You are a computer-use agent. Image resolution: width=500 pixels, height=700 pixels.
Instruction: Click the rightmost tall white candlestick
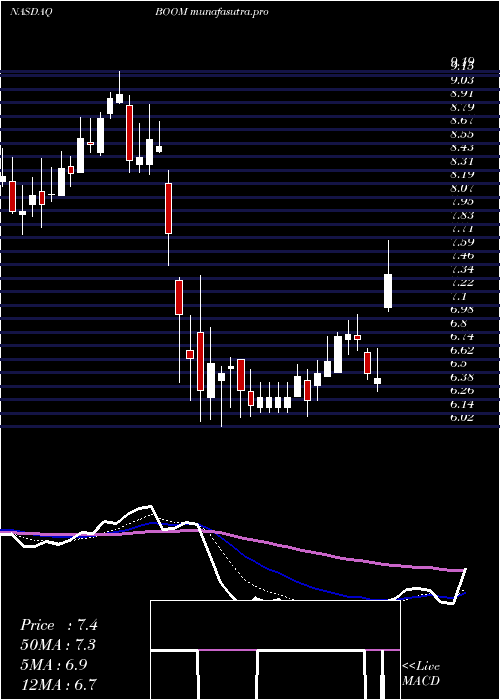click(388, 291)
